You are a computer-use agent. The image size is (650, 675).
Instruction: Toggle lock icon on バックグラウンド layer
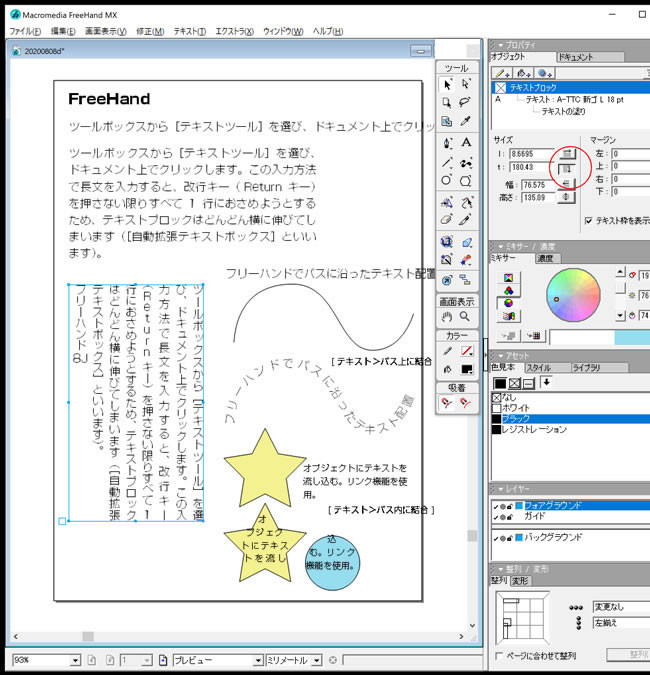pos(510,538)
